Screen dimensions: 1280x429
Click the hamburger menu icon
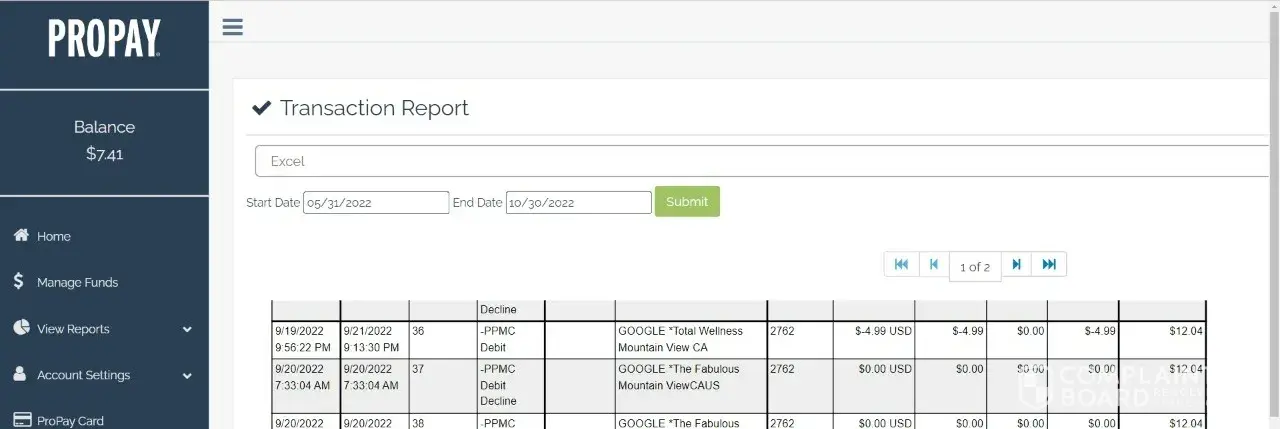coord(233,27)
